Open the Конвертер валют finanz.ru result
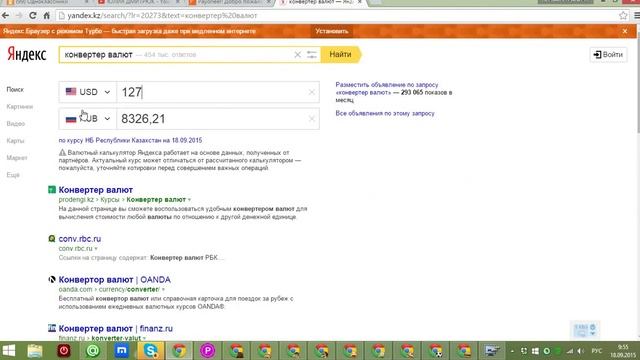The height and width of the screenshot is (360, 640). click(116, 329)
